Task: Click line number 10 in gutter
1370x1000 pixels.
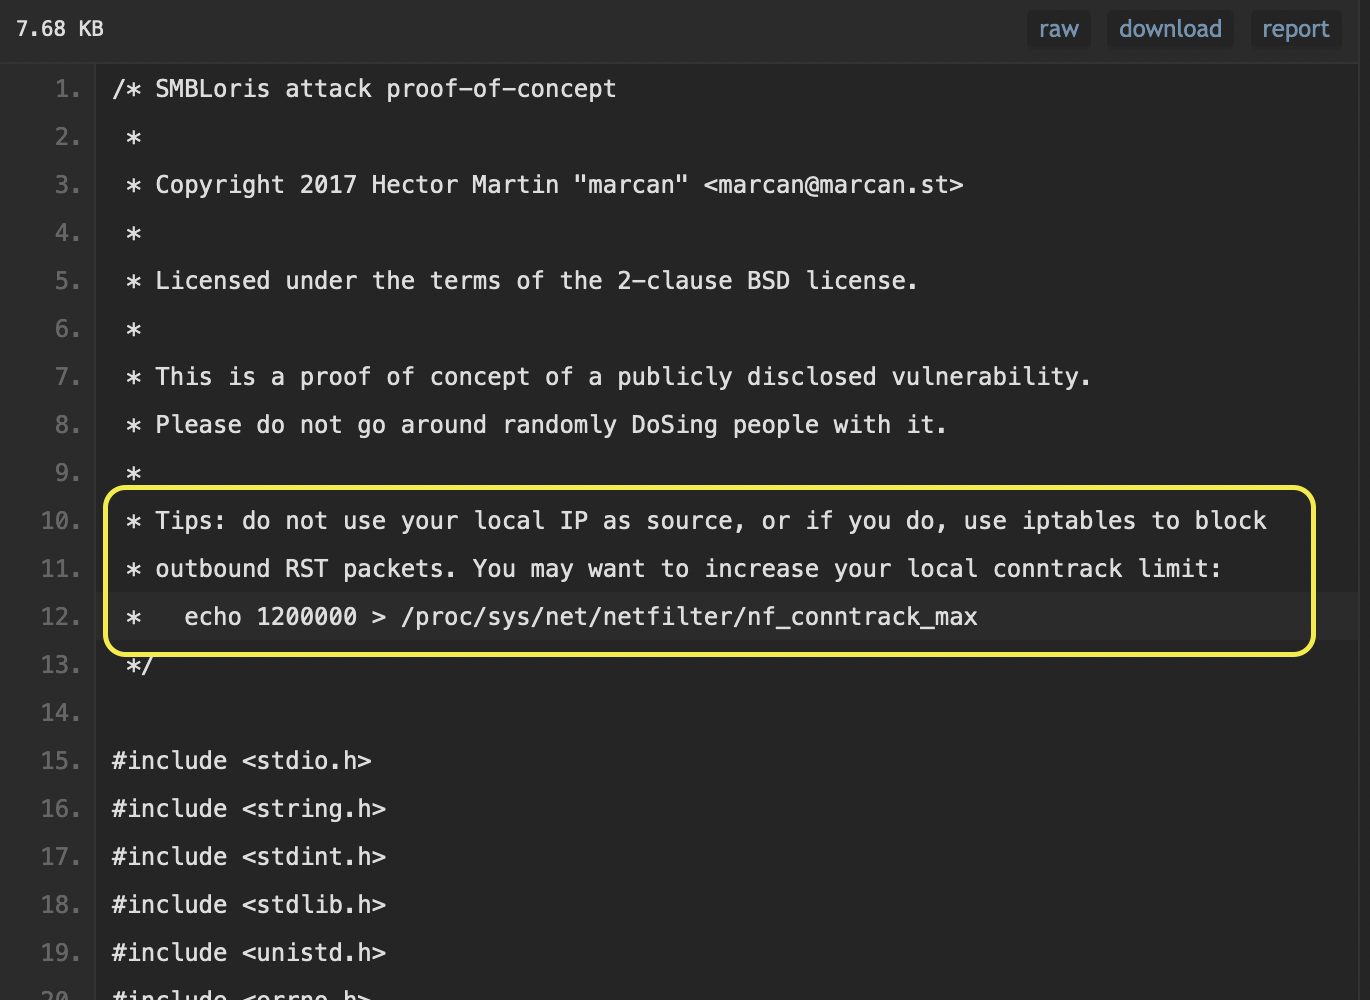Action: [x=60, y=521]
